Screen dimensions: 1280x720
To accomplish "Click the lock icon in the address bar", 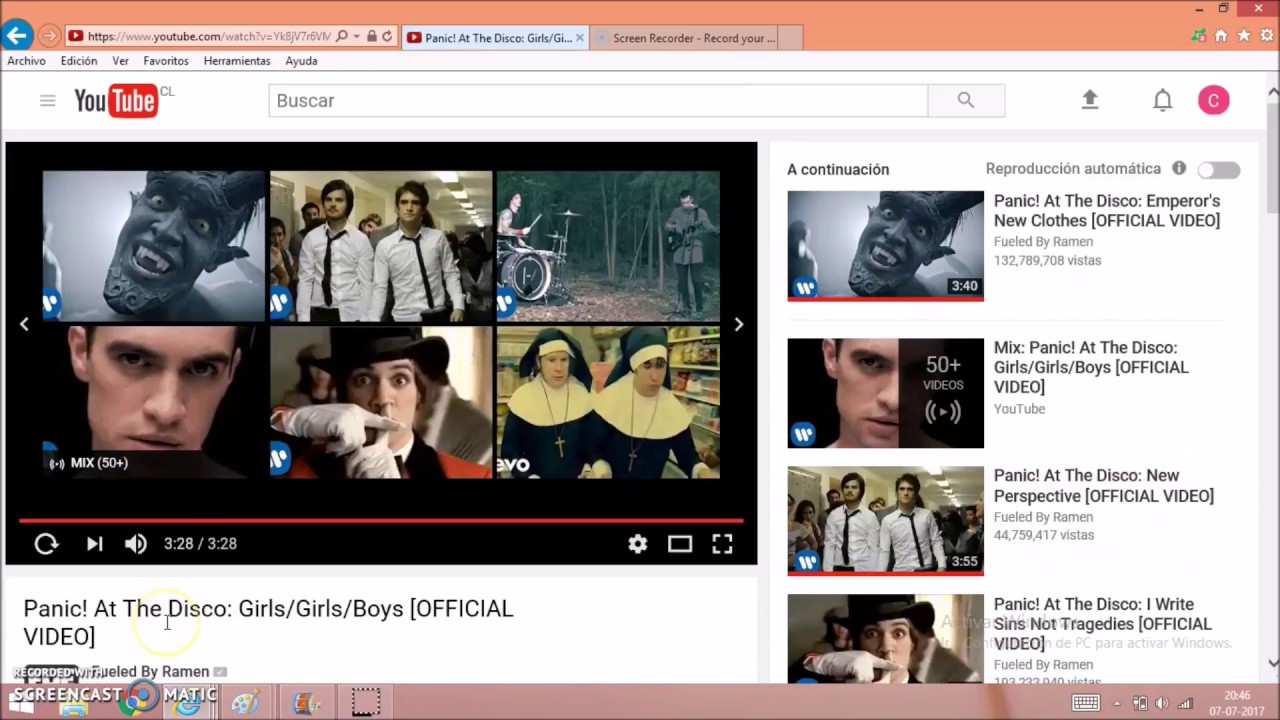I will 372,37.
